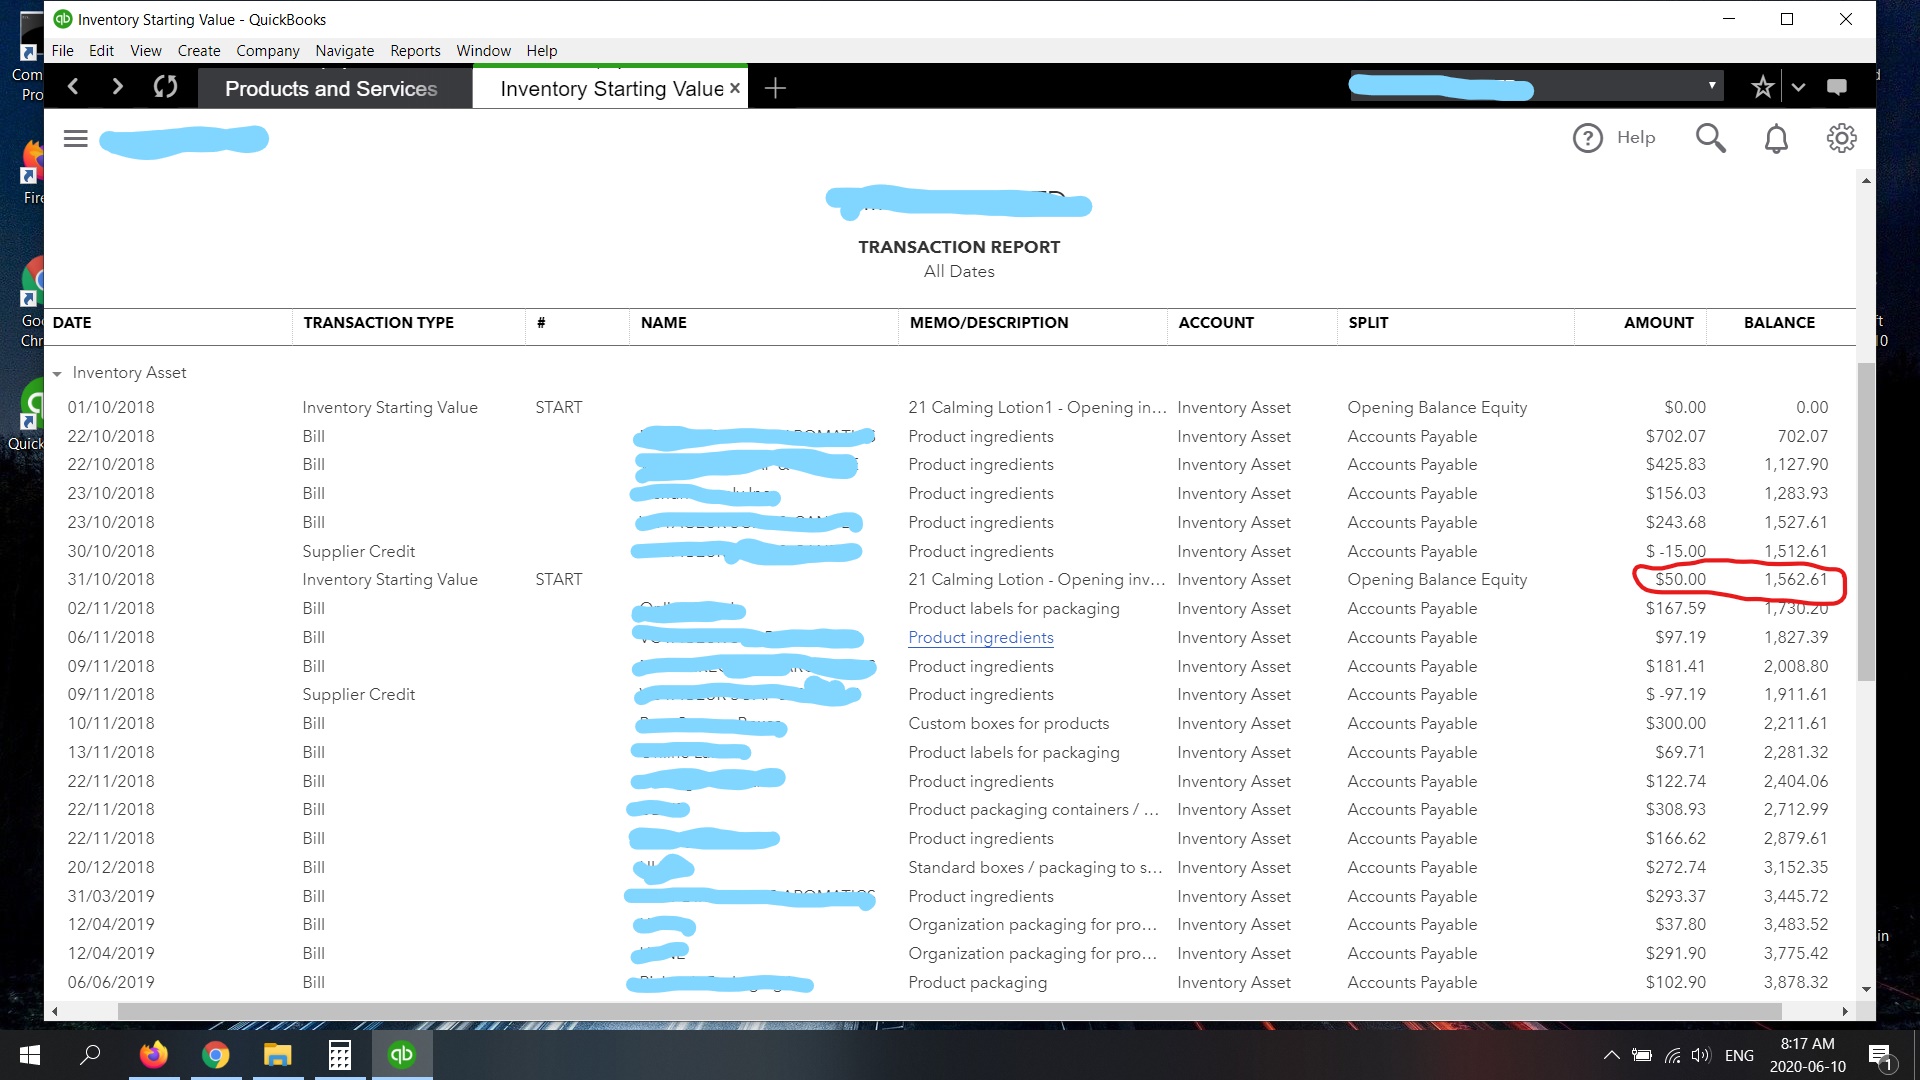This screenshot has width=1920, height=1080.
Task: Launch Chrome from the taskbar
Action: (x=216, y=1054)
